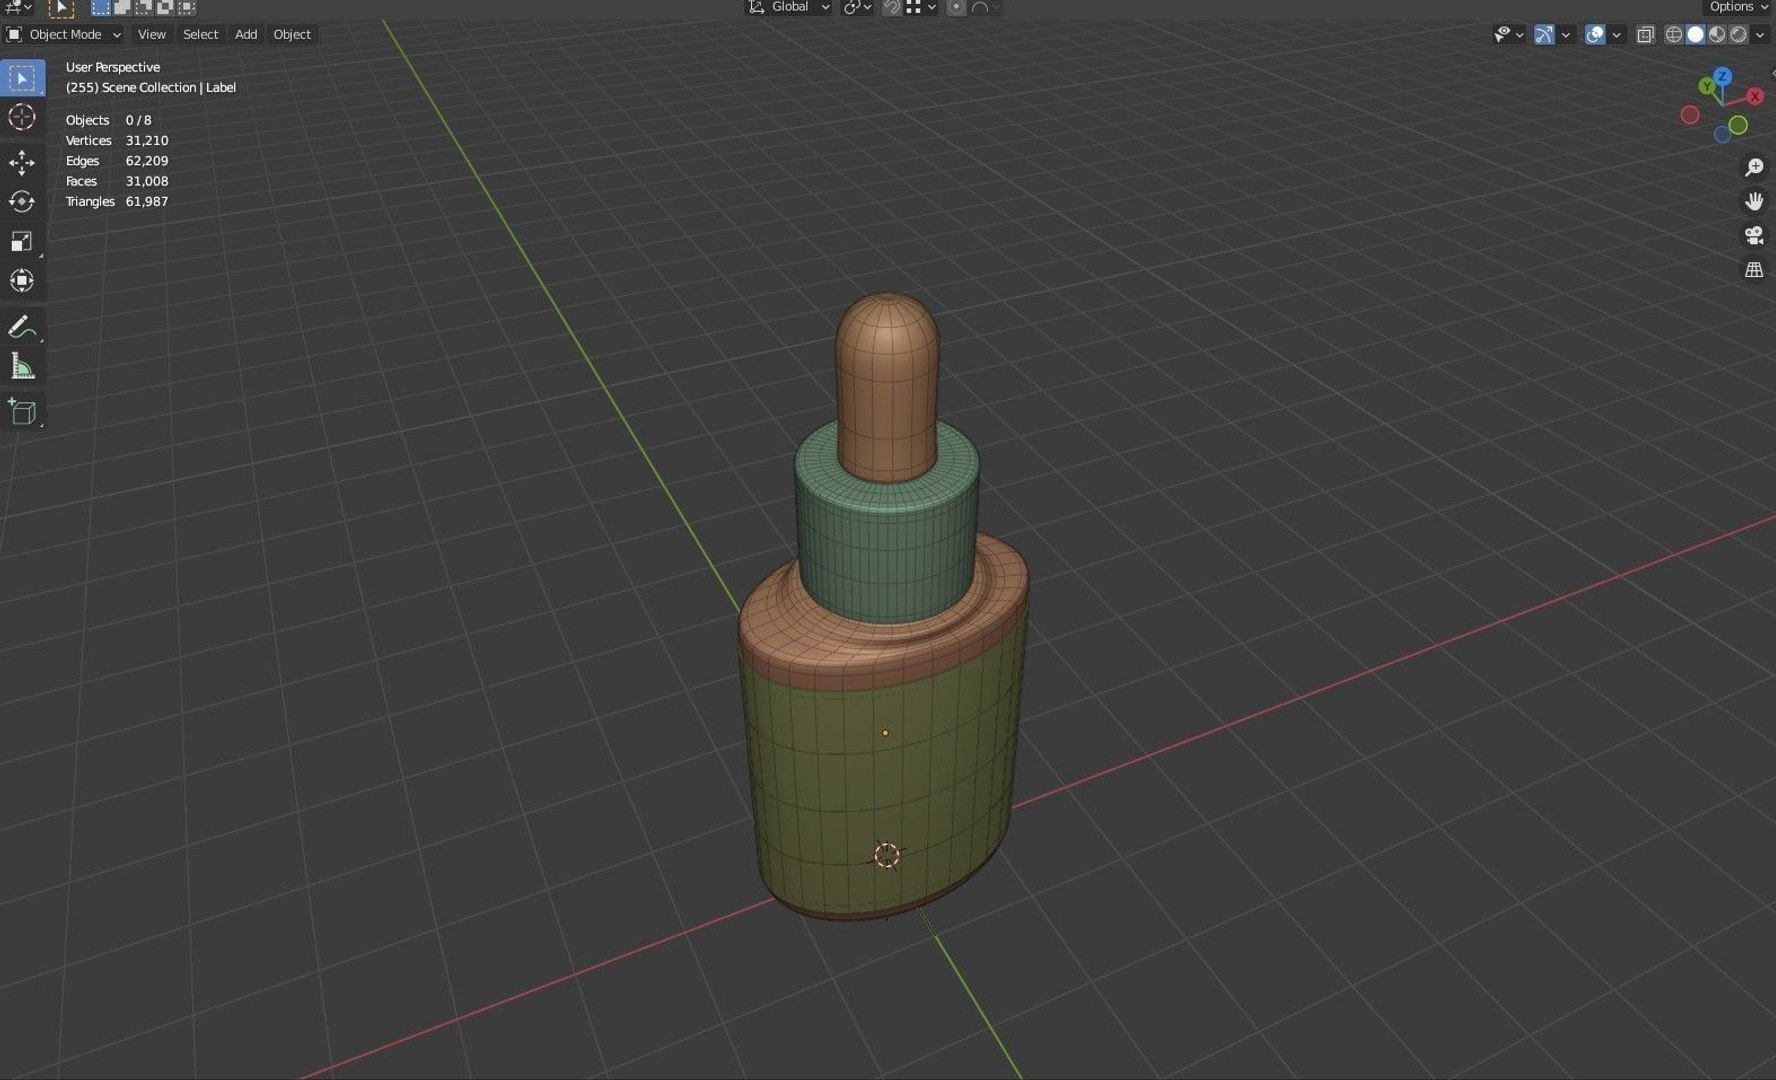Click the tweak select arrow icon in header
Image resolution: width=1776 pixels, height=1080 pixels.
pos(61,8)
